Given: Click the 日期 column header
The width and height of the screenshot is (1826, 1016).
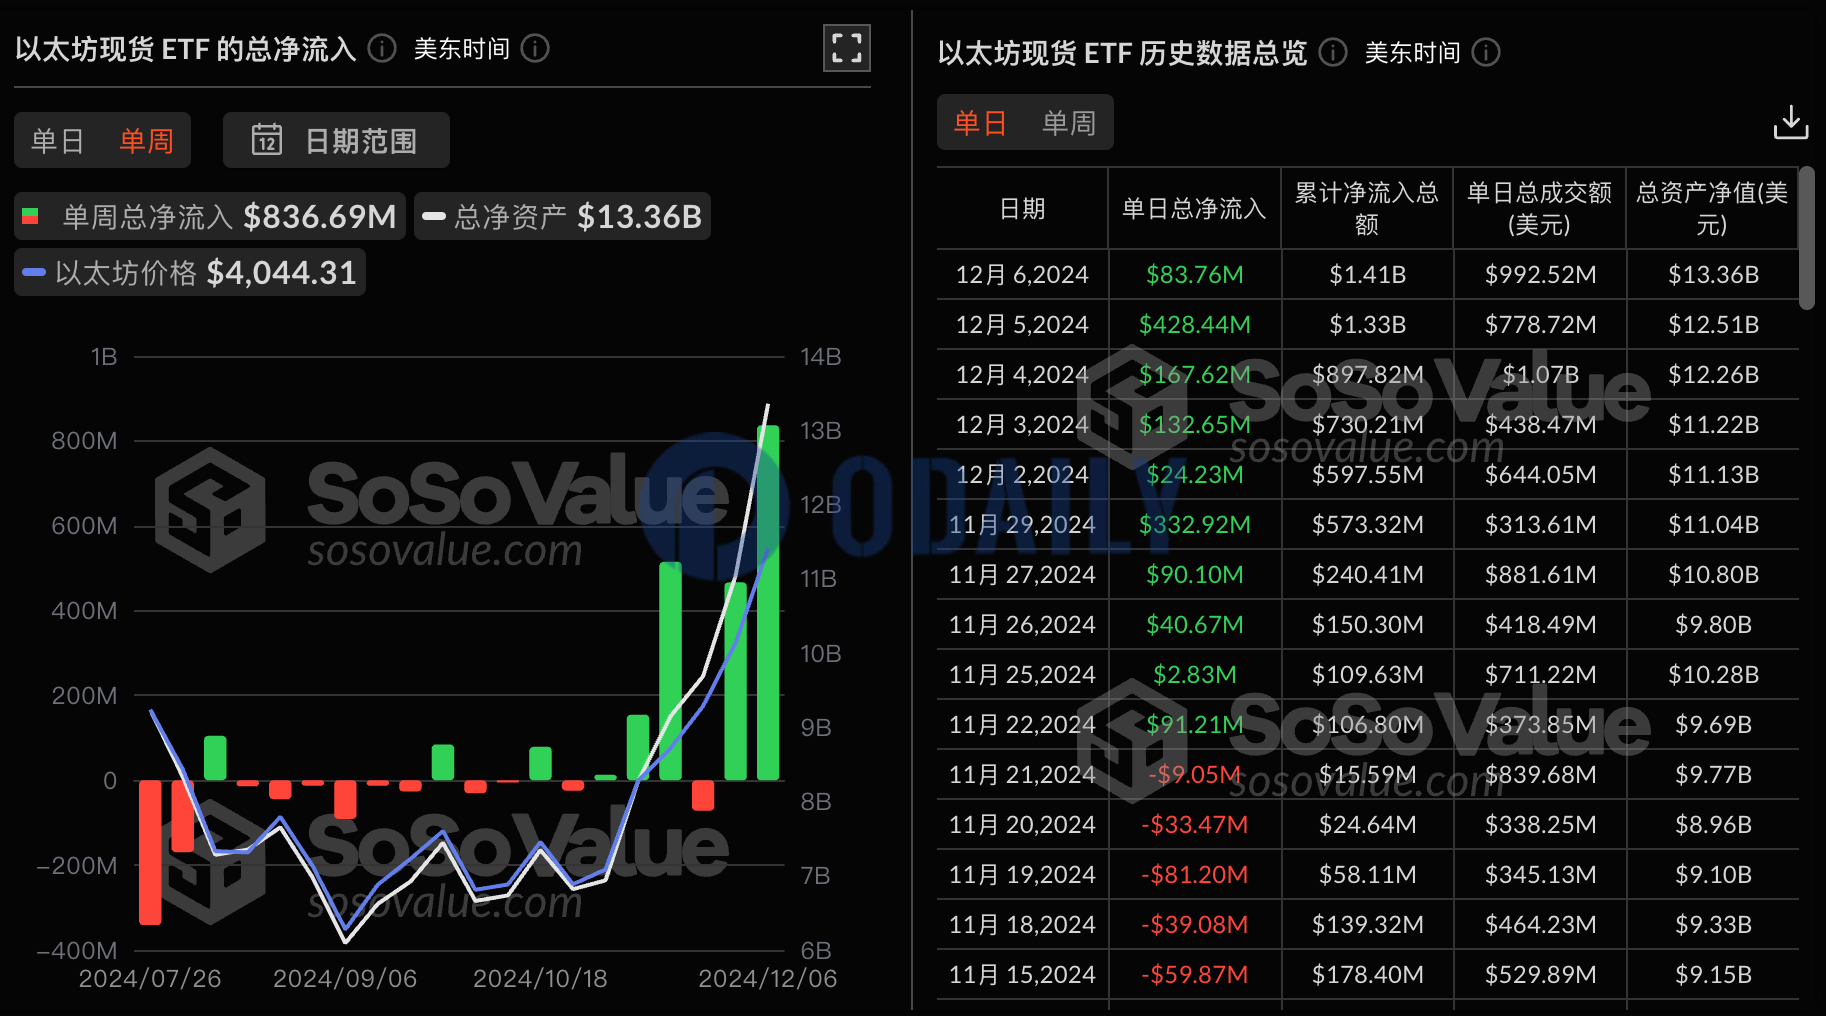Looking at the screenshot, I should coord(1022,208).
